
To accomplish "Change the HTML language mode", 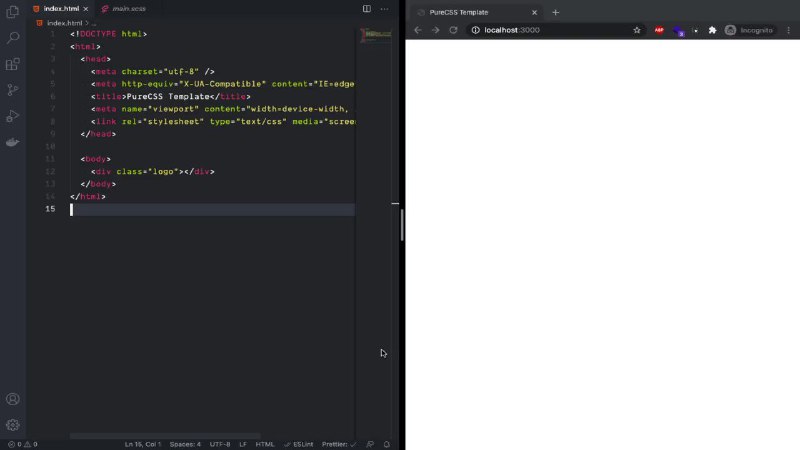I will pyautogui.click(x=265, y=444).
